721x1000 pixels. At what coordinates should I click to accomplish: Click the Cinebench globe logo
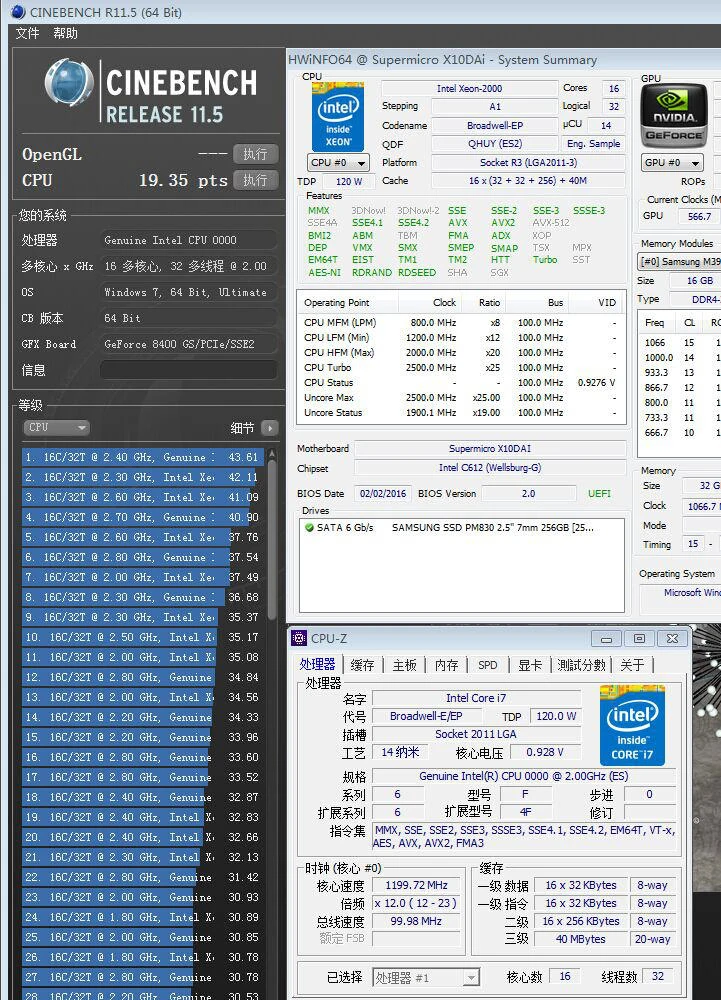tap(69, 82)
